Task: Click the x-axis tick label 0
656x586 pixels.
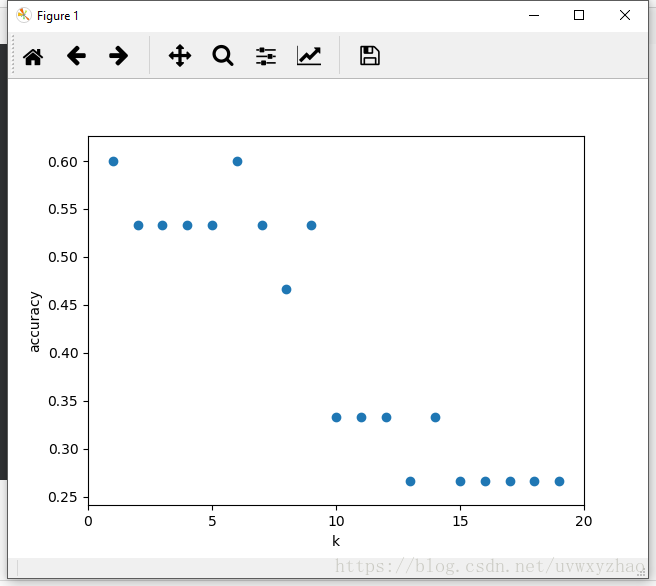Action: click(88, 521)
